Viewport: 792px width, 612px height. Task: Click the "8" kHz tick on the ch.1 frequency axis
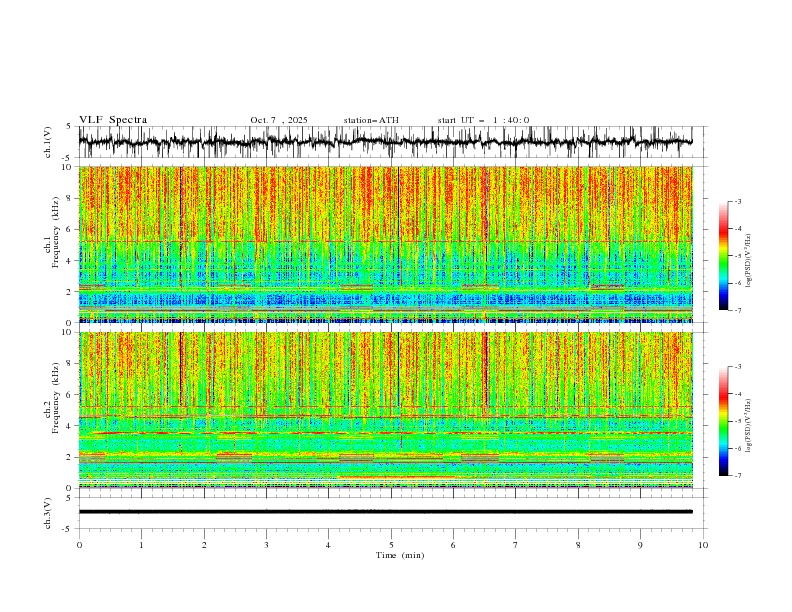tap(71, 198)
